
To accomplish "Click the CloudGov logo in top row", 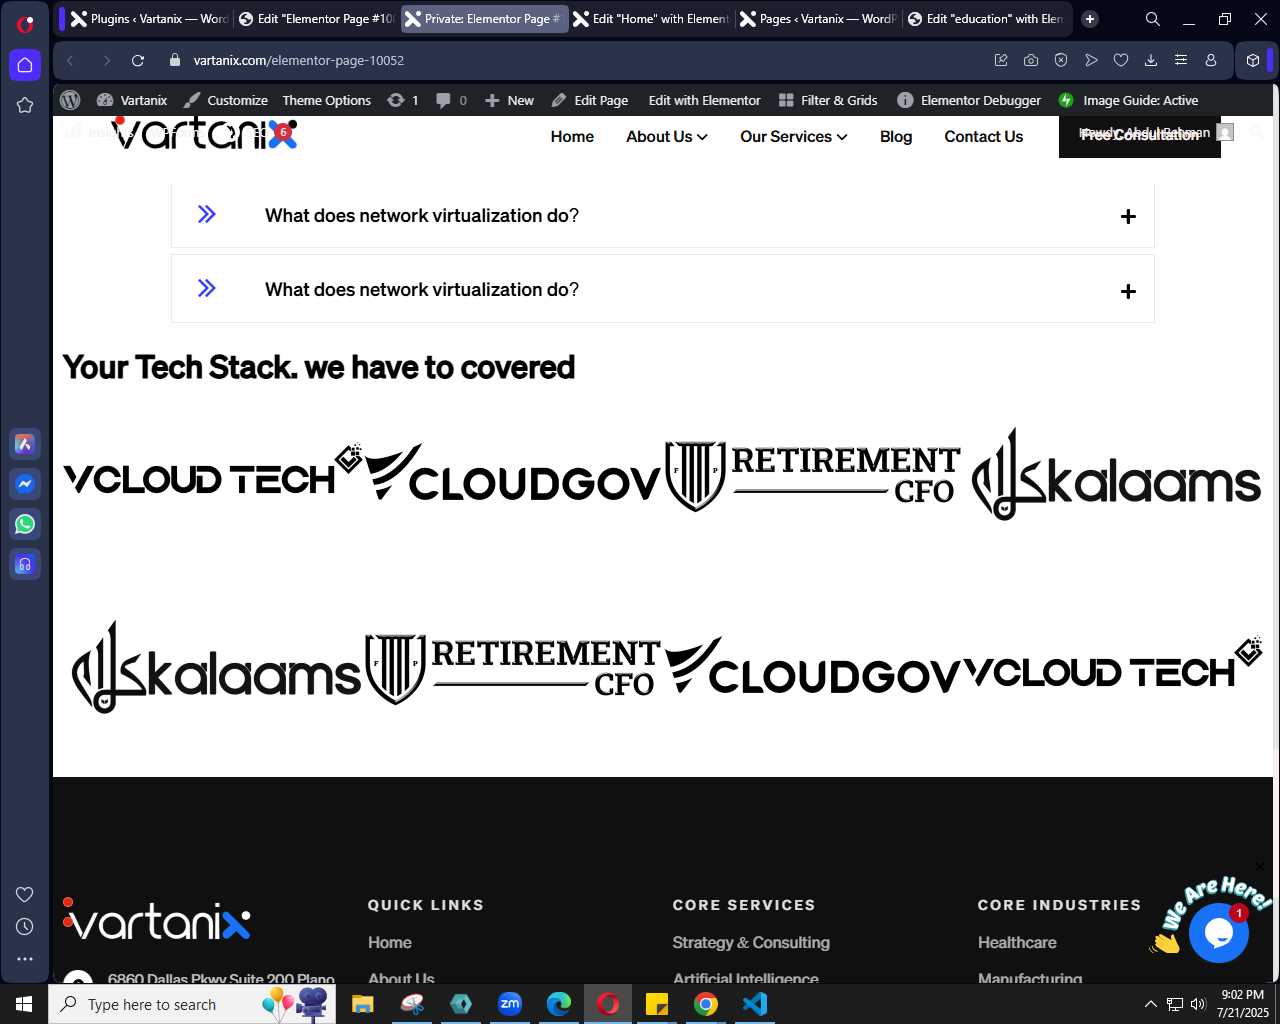I will (512, 472).
